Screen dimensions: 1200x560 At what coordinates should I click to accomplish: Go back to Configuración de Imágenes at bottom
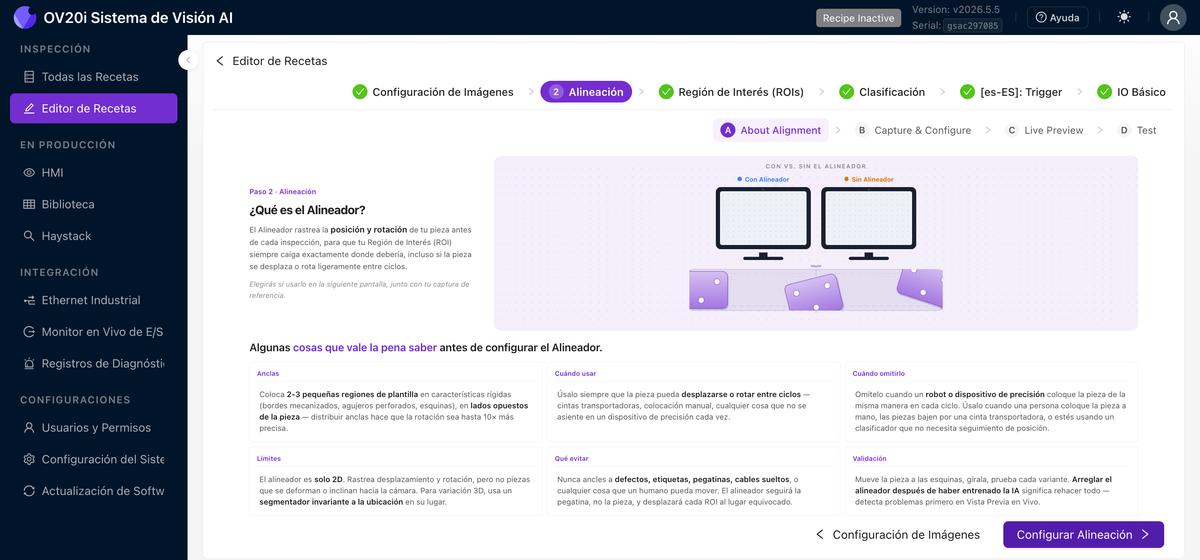898,535
